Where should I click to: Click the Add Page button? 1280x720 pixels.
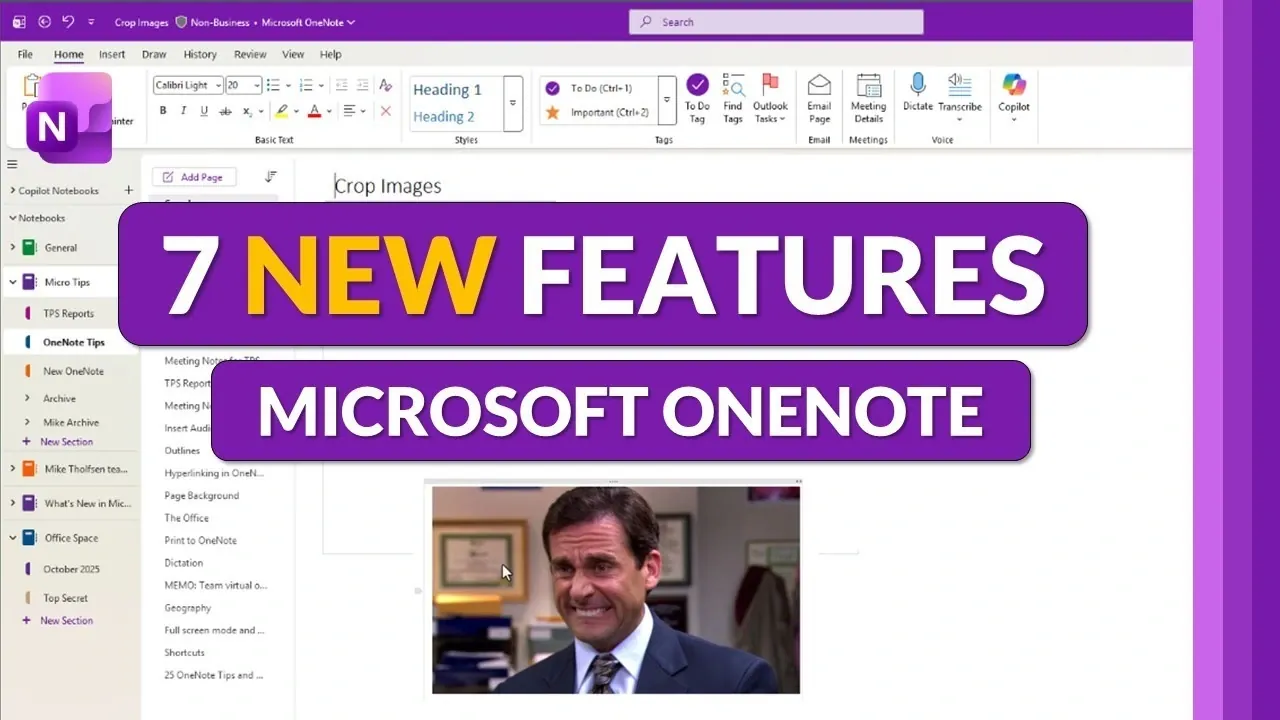[194, 176]
